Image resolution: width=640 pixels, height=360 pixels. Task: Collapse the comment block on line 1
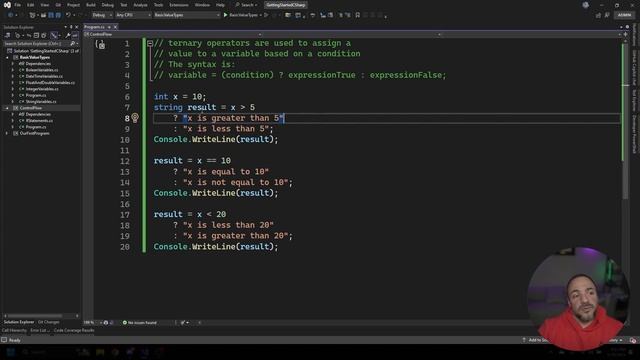[x=150, y=43]
